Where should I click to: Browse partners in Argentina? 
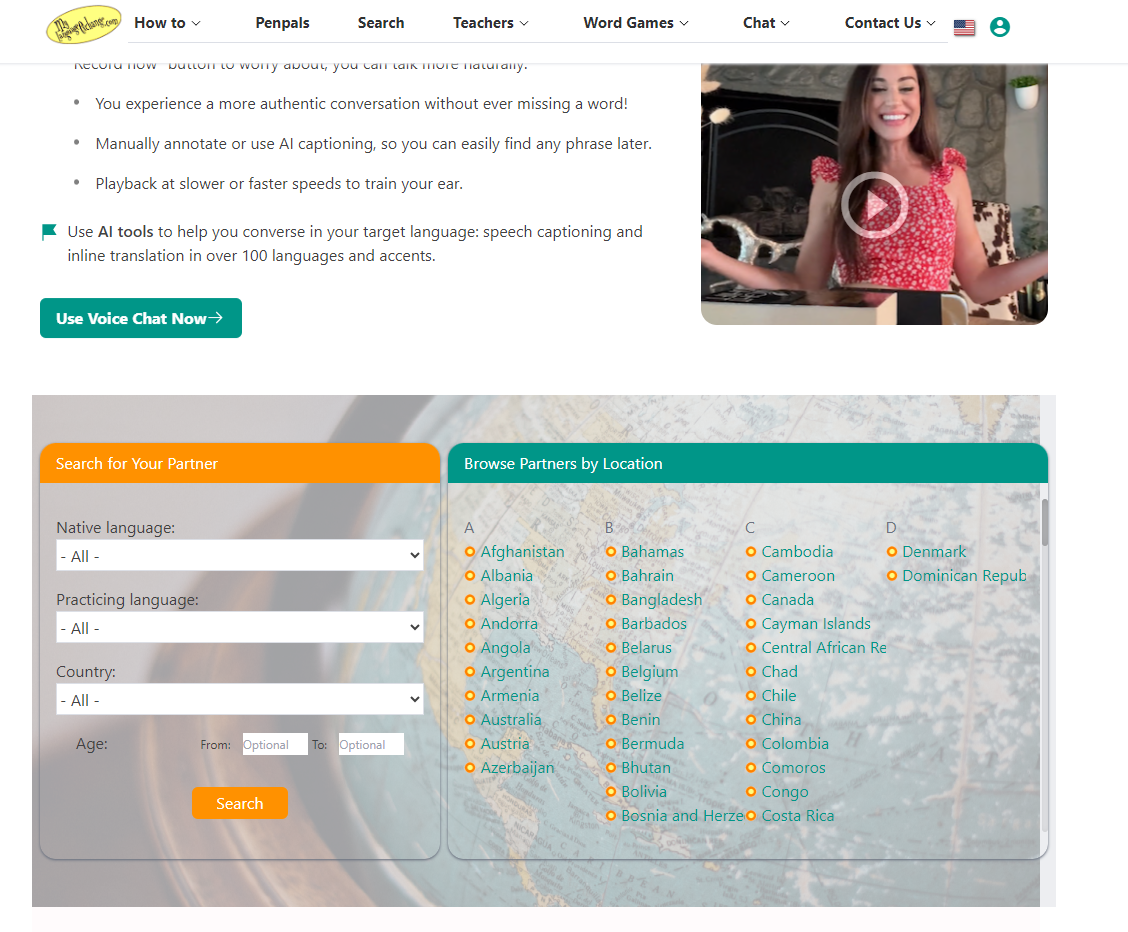(x=514, y=672)
